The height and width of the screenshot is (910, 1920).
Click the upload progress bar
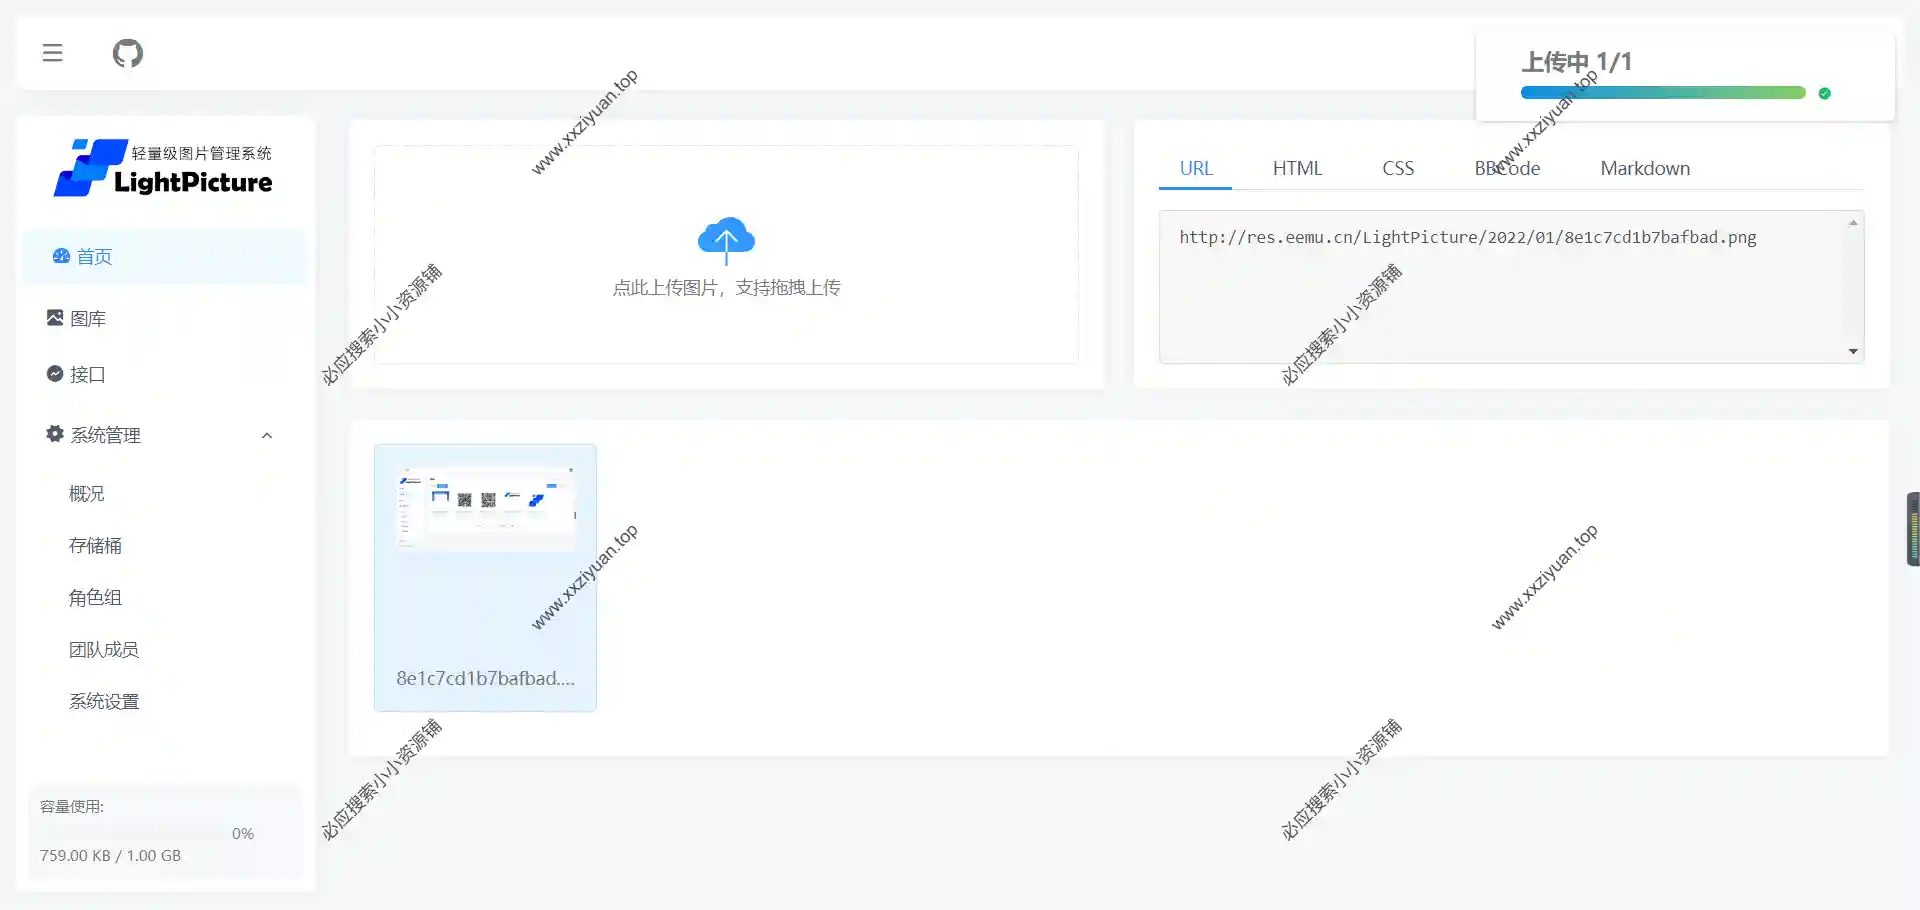coord(1662,93)
